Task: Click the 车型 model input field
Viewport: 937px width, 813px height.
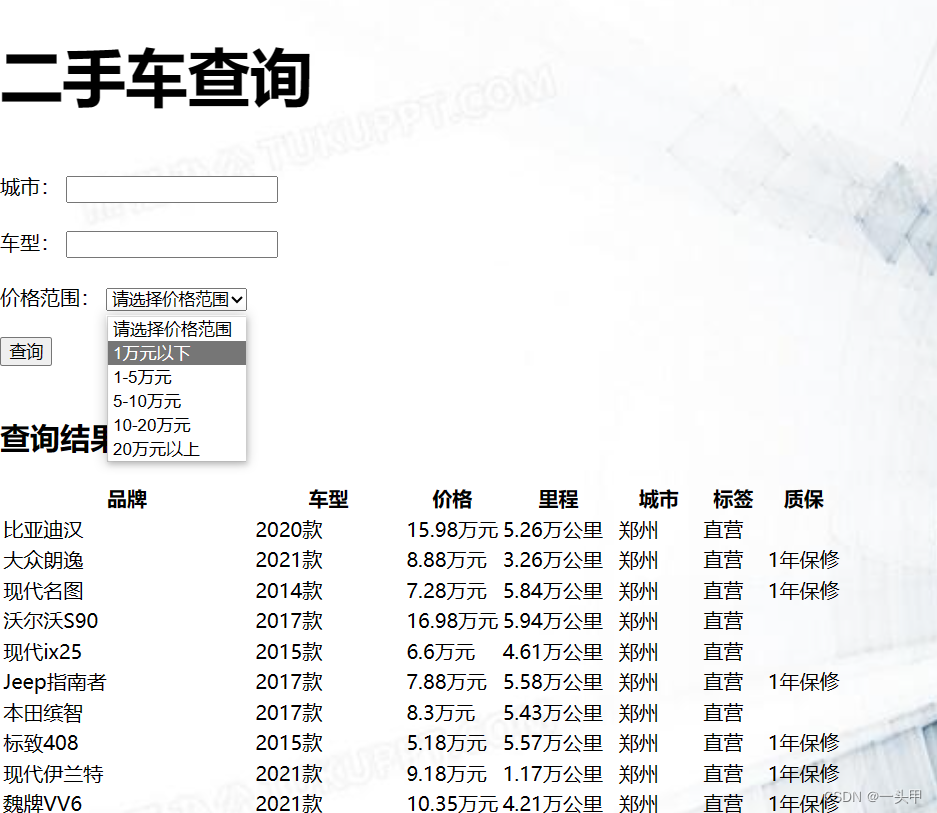Action: pyautogui.click(x=172, y=244)
